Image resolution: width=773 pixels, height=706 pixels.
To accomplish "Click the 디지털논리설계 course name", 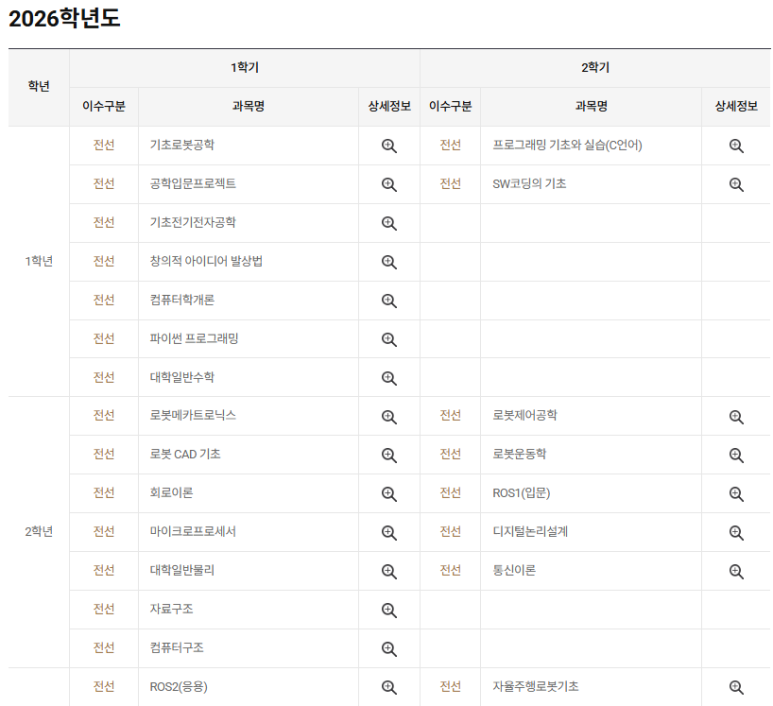I will click(x=530, y=531).
